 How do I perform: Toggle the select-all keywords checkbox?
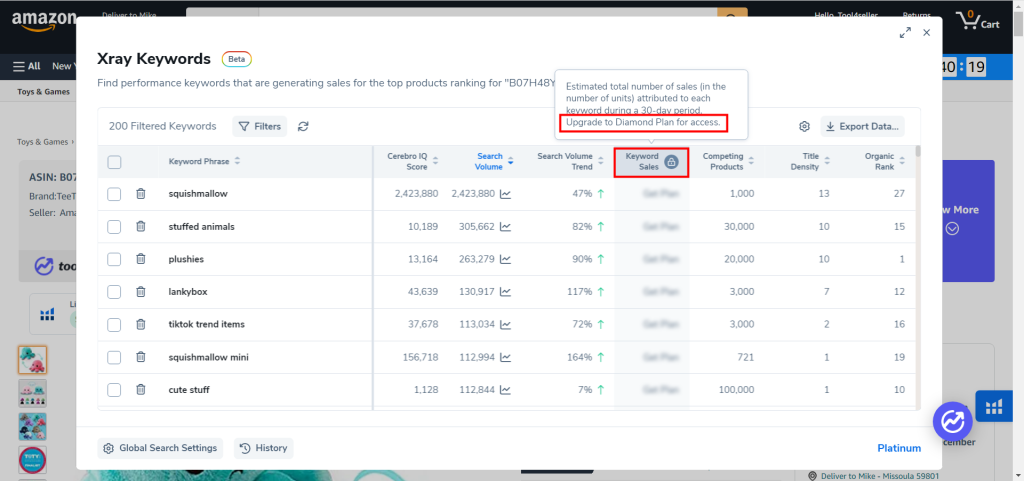click(x=114, y=162)
